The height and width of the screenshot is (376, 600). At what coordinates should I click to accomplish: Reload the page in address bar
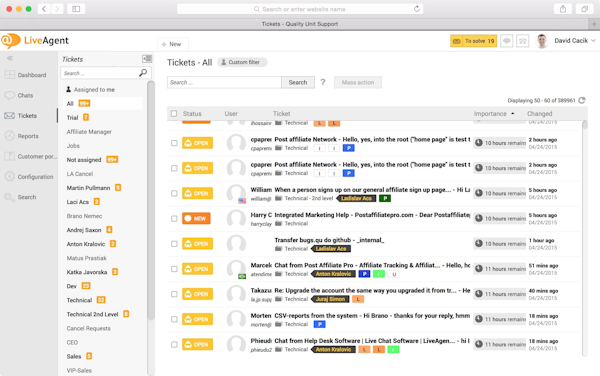(x=417, y=9)
